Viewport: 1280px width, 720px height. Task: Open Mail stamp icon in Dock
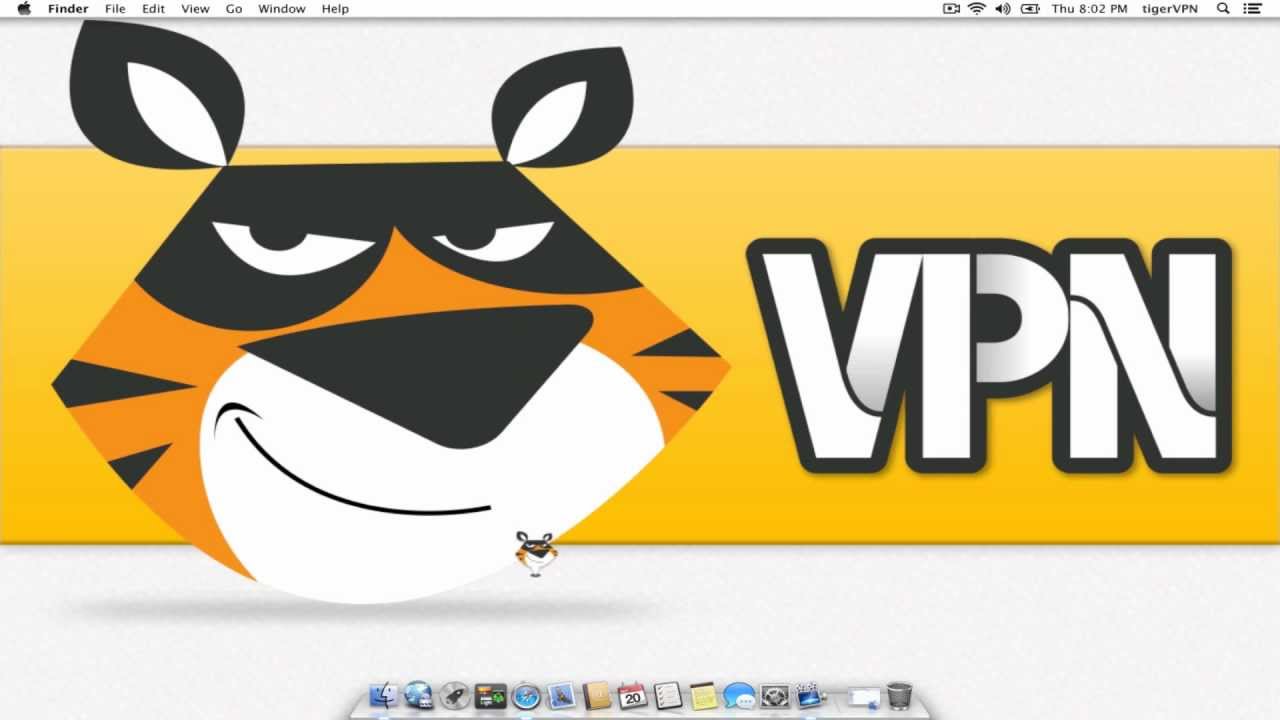(x=562, y=696)
